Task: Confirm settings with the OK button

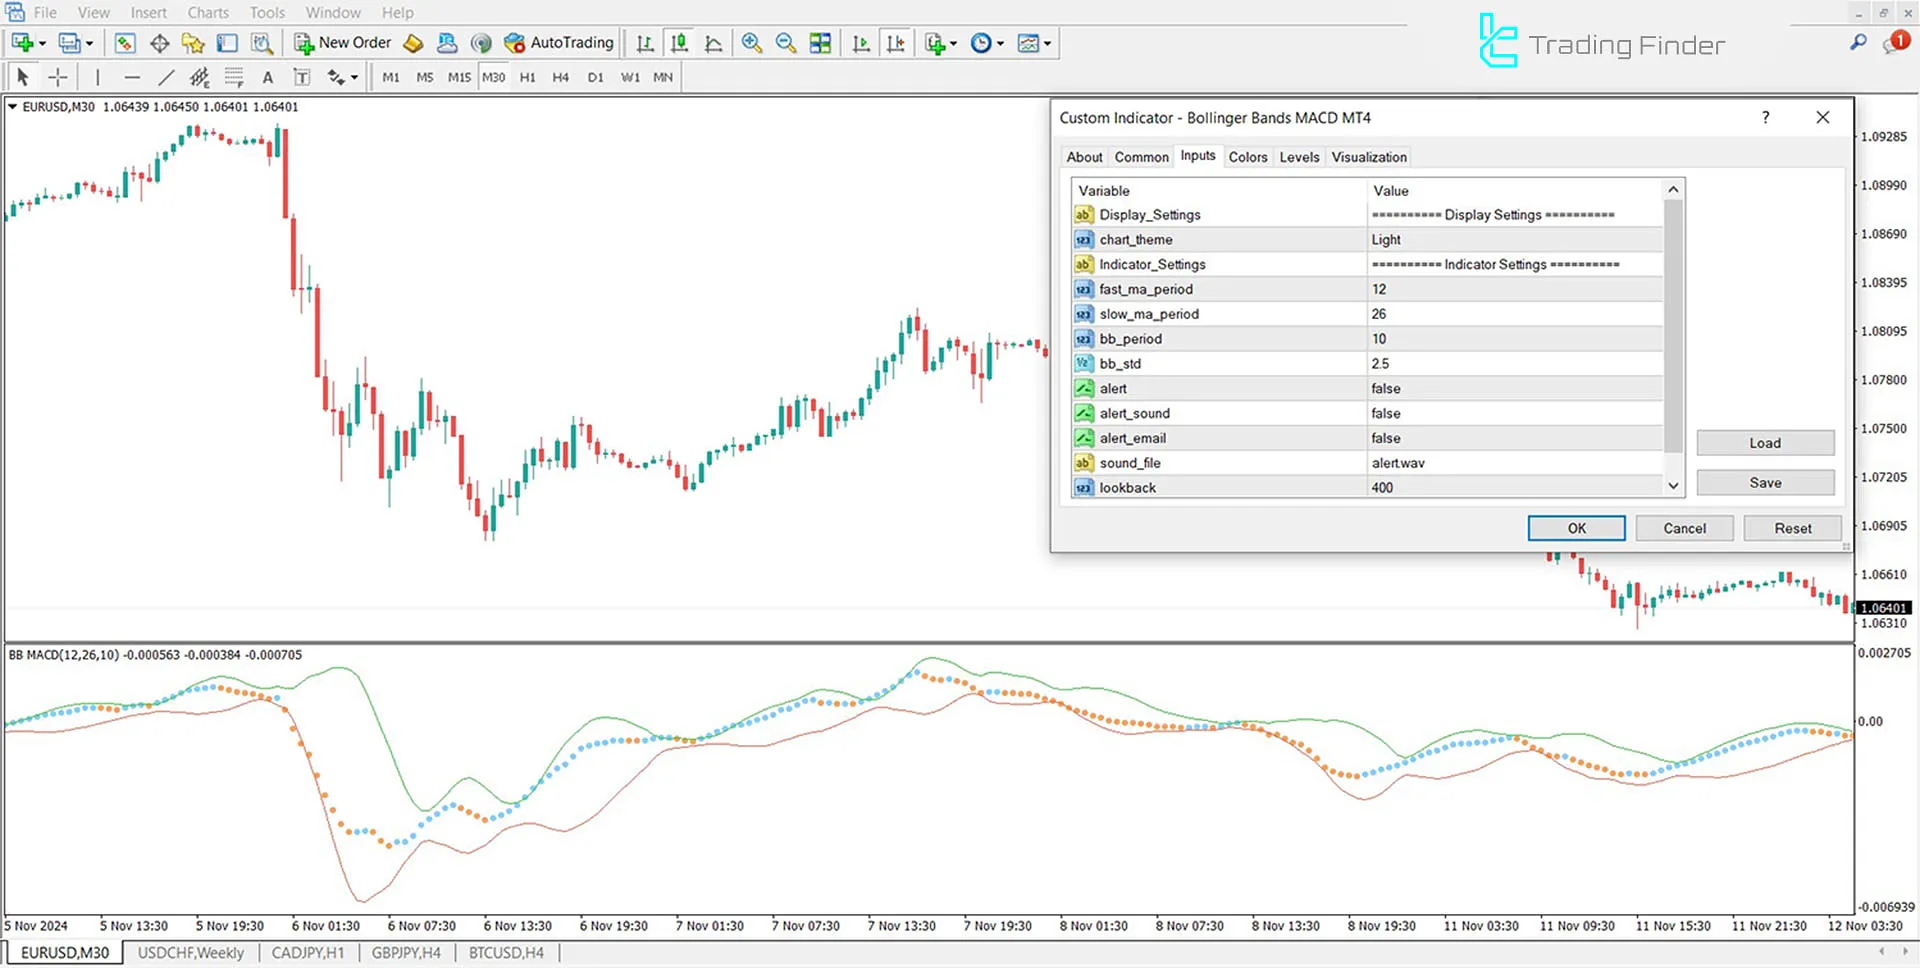Action: (x=1576, y=528)
